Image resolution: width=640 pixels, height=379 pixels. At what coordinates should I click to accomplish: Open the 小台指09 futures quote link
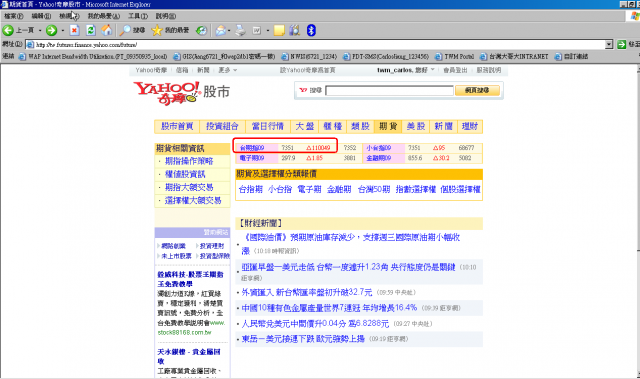point(378,148)
